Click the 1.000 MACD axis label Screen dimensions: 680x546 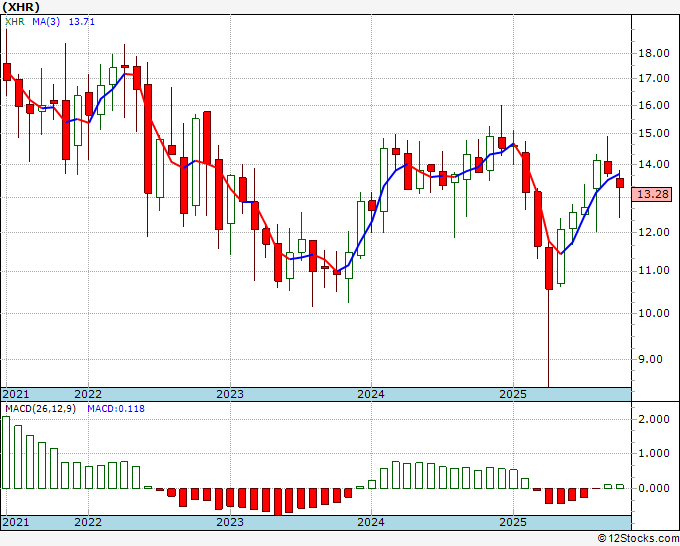654,454
